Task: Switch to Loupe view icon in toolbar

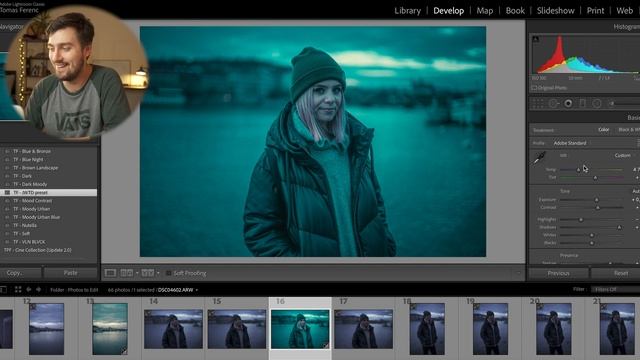Action: 110,273
